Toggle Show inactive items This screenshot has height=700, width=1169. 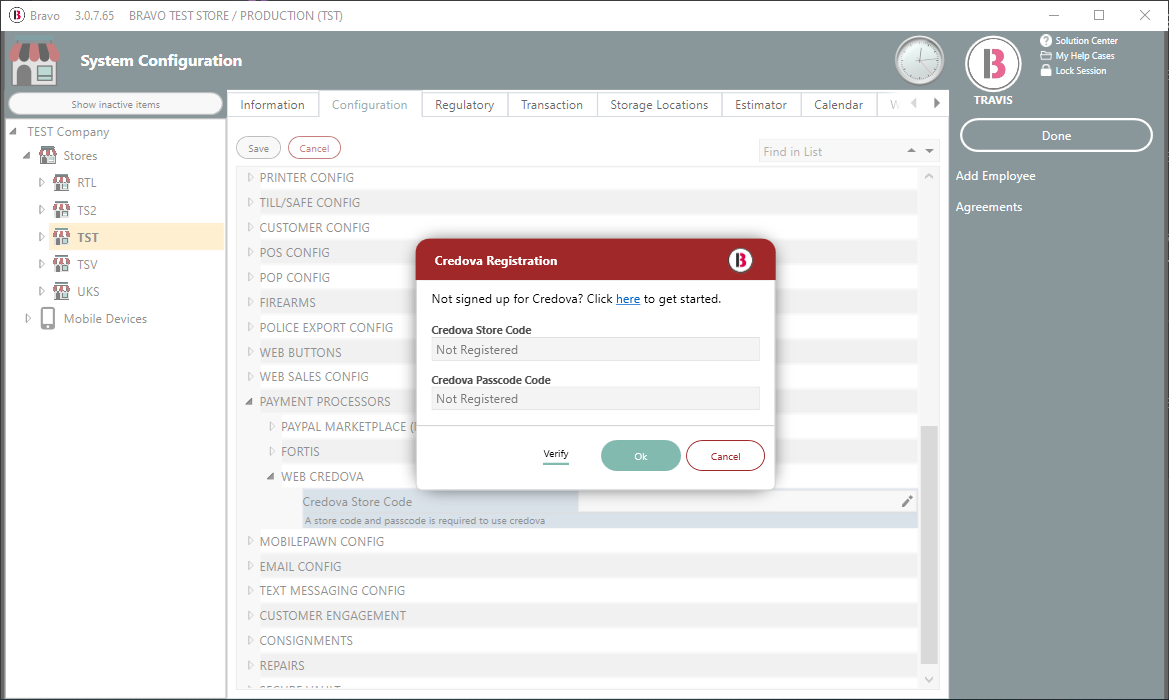[x=116, y=104]
